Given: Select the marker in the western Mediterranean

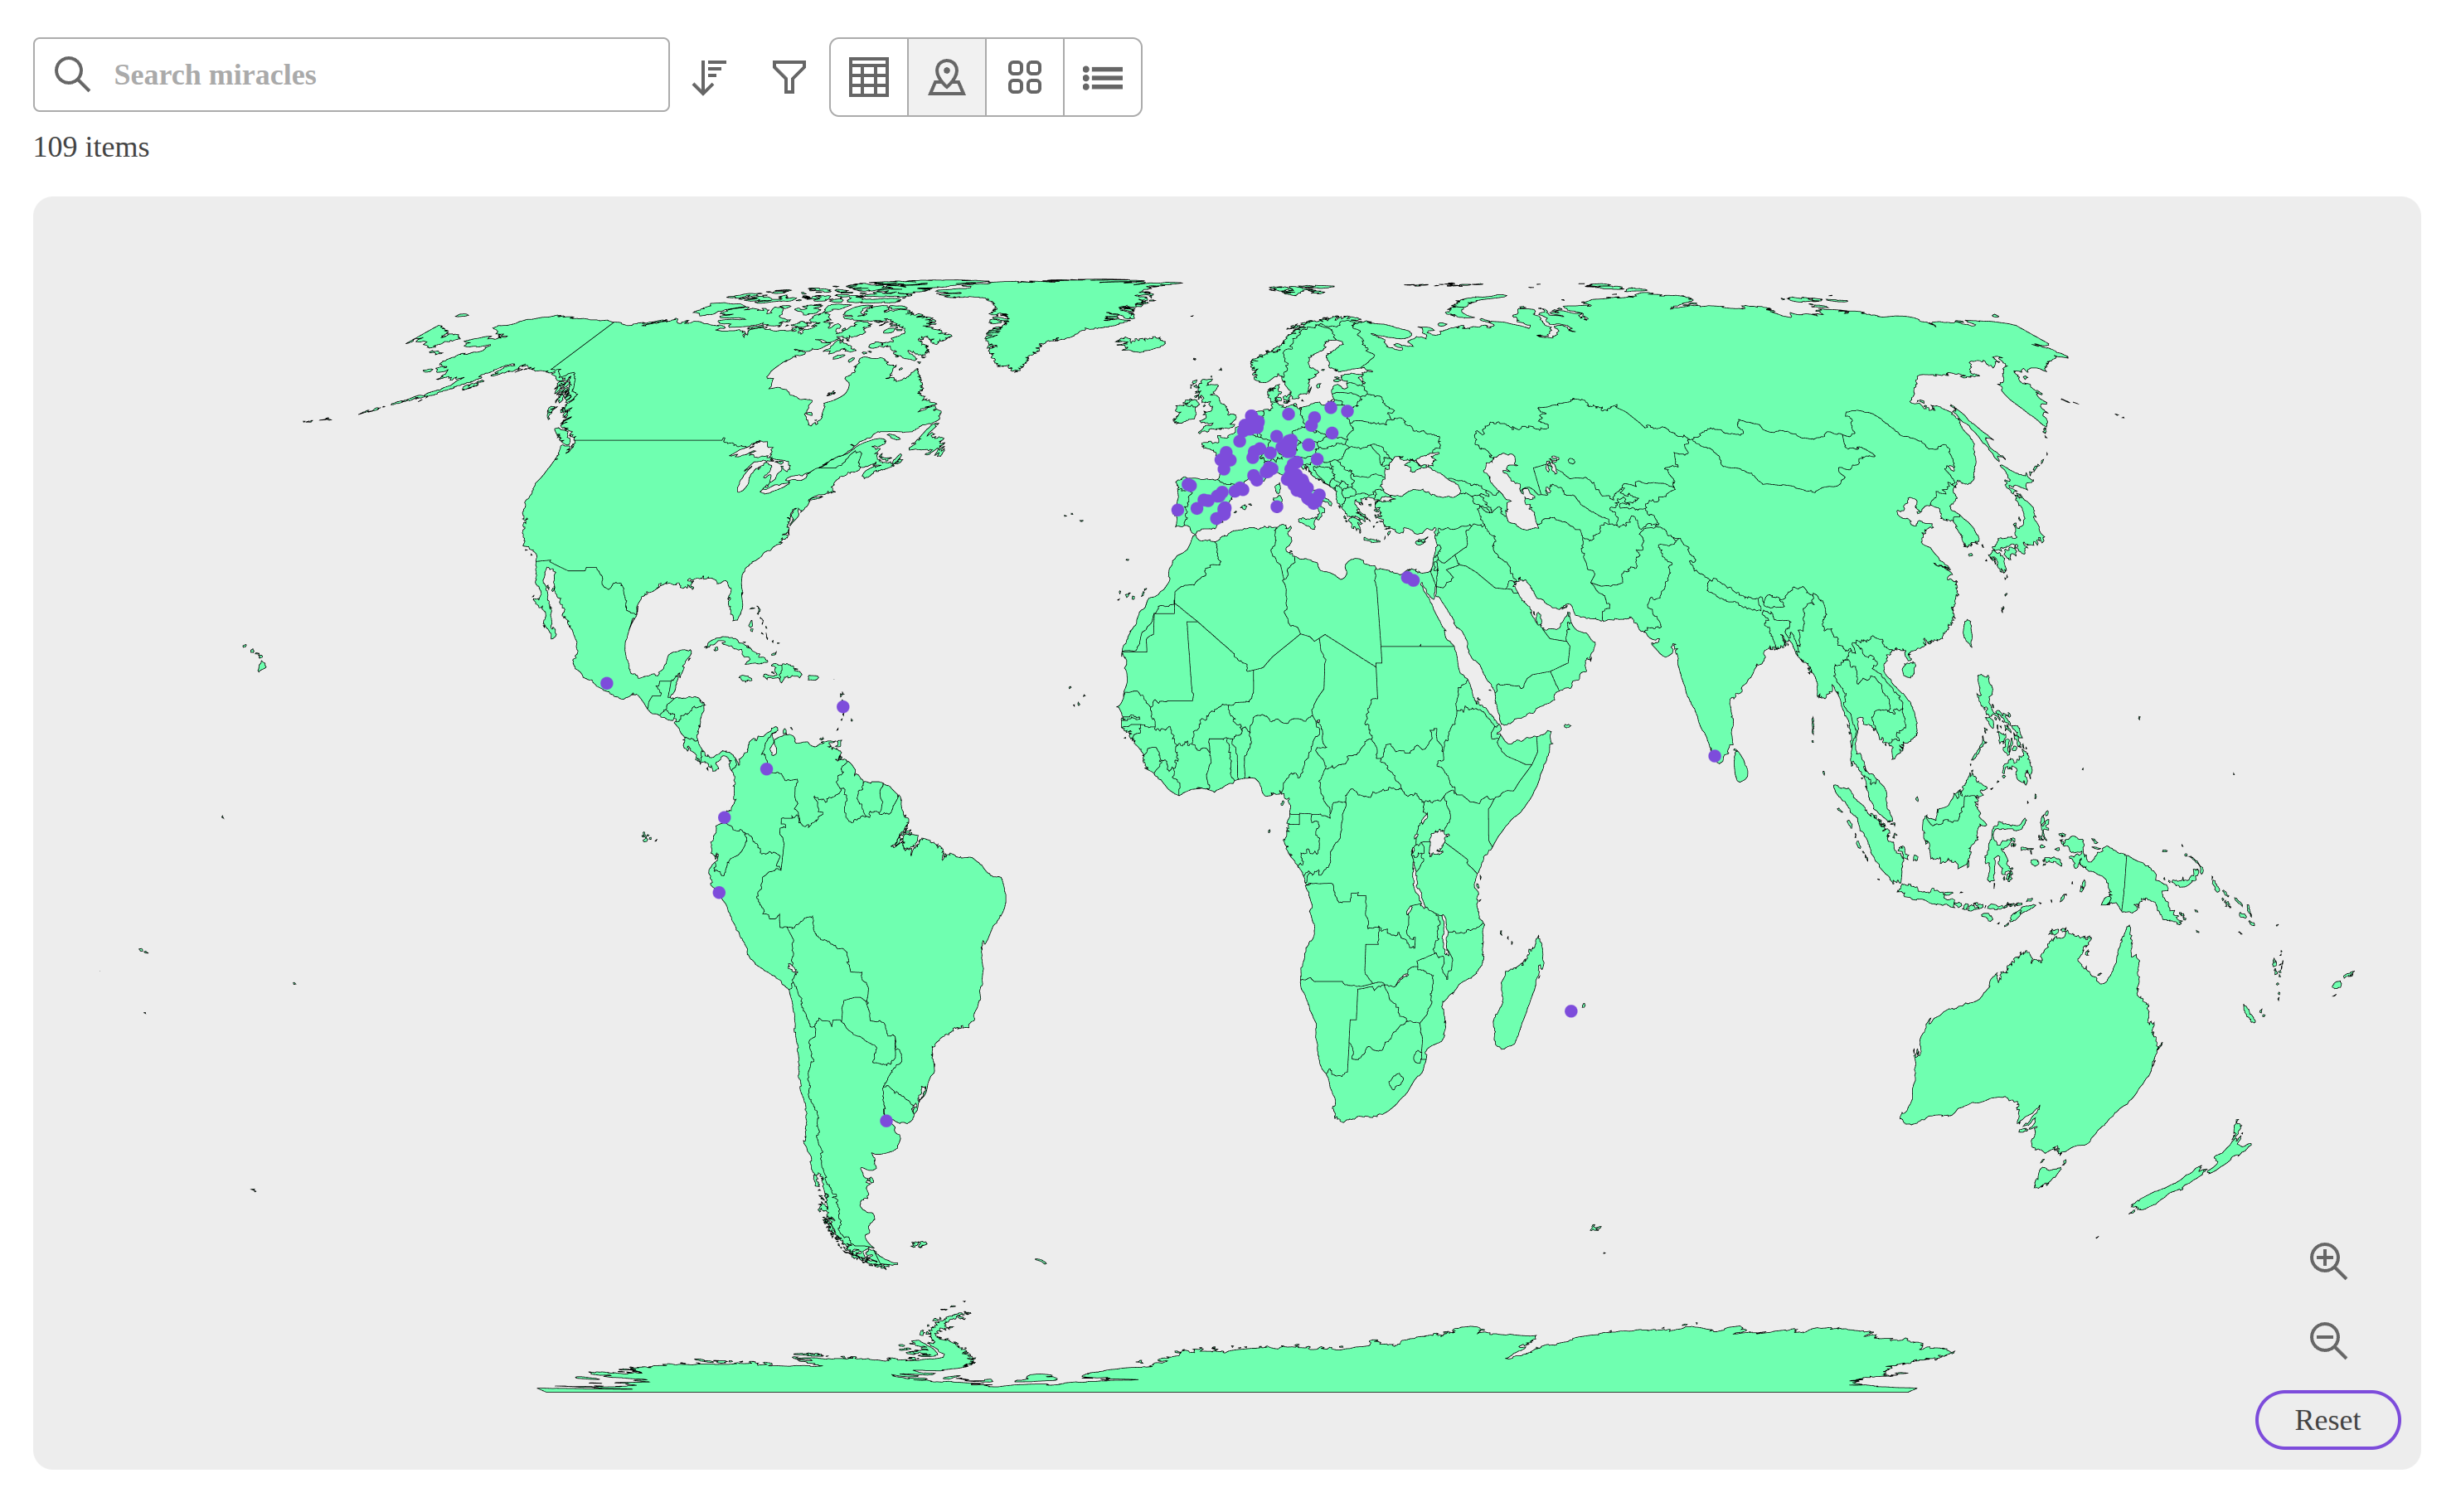Looking at the screenshot, I should (1277, 507).
